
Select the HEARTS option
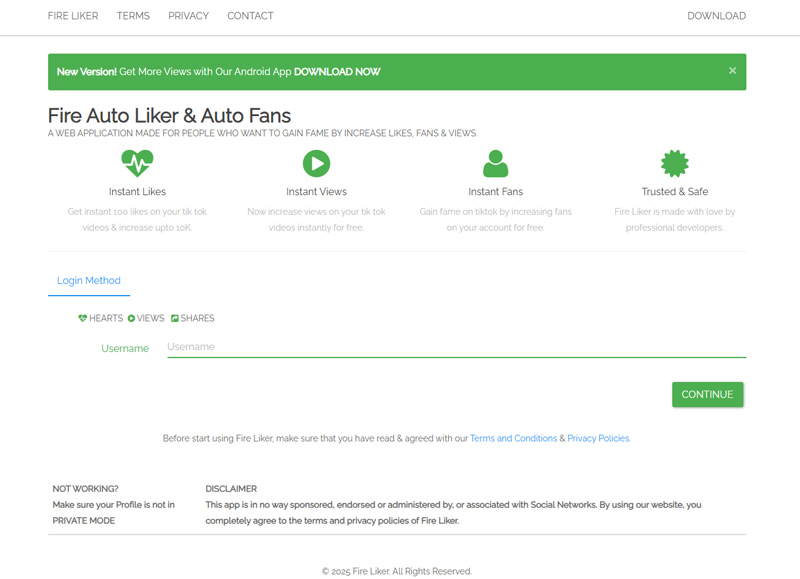pyautogui.click(x=101, y=318)
